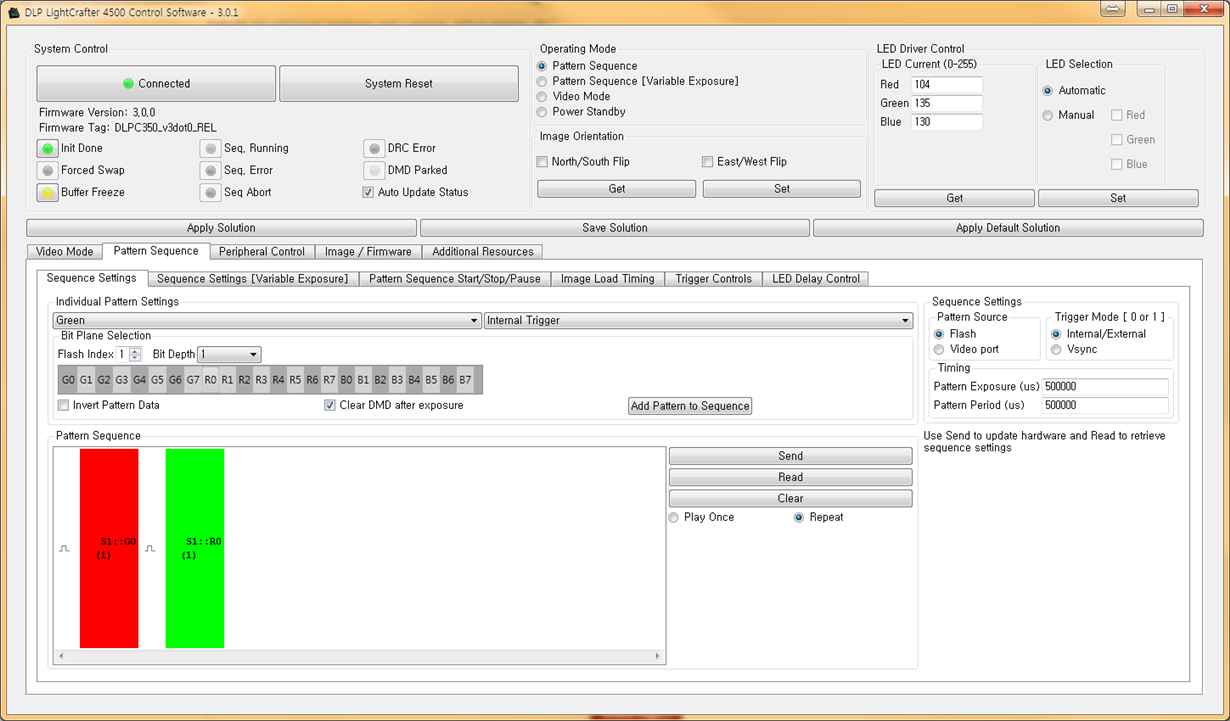Click the Forced Swap status indicator
Screen dimensions: 1230x721
click(47, 170)
